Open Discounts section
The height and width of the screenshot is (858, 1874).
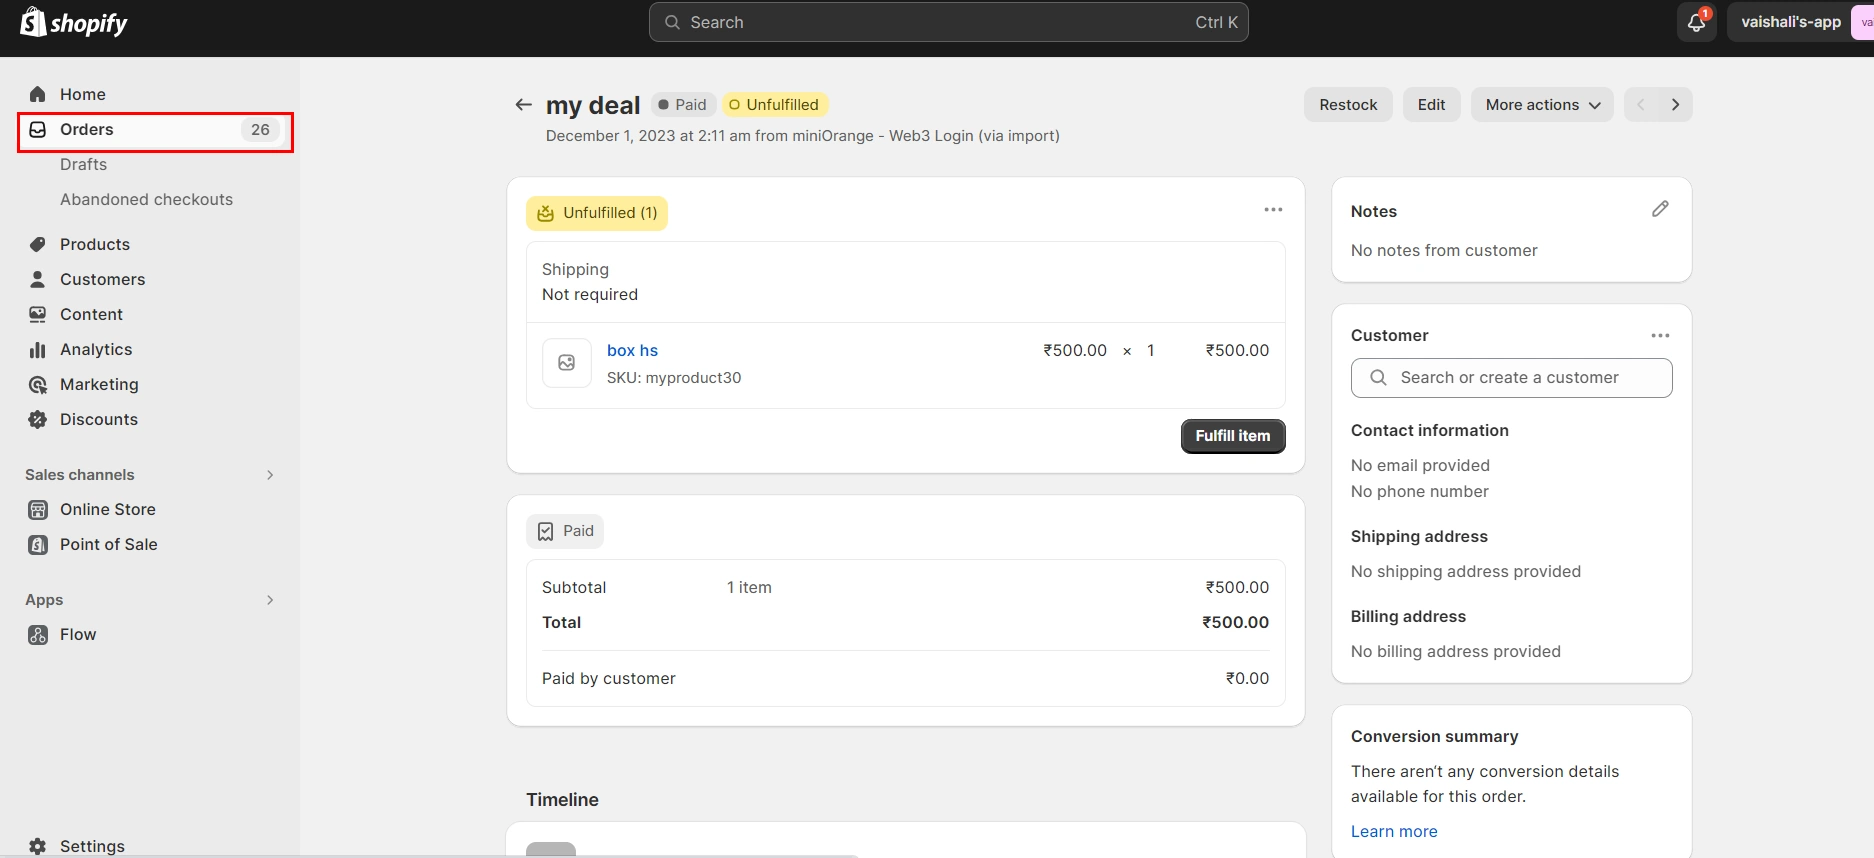(x=99, y=419)
